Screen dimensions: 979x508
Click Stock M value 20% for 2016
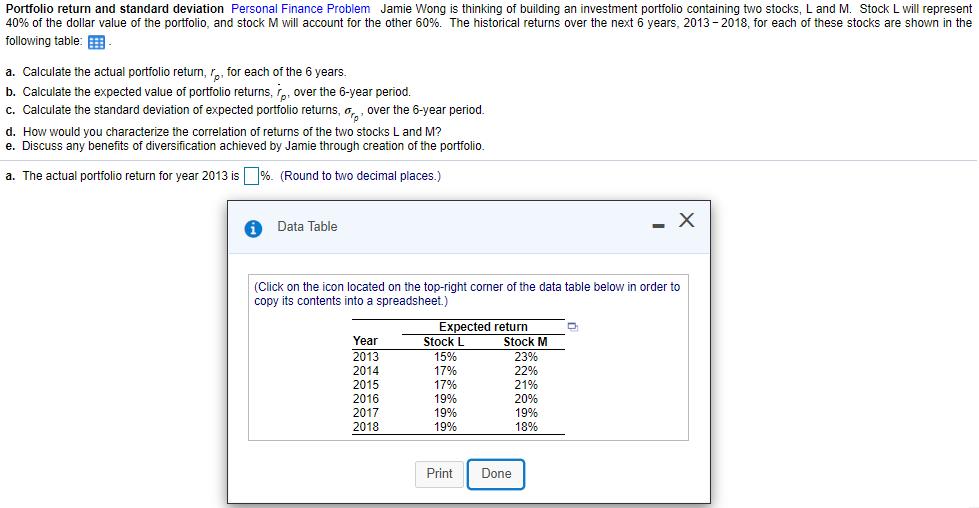click(x=526, y=399)
